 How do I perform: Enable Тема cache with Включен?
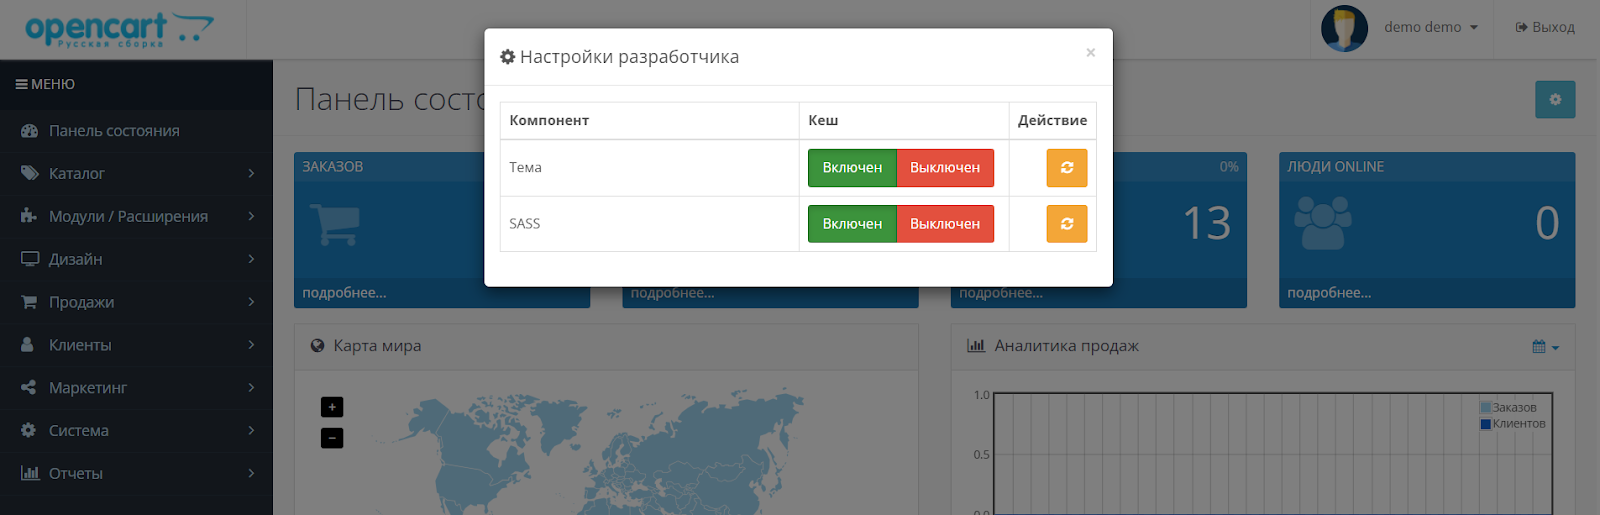click(852, 168)
